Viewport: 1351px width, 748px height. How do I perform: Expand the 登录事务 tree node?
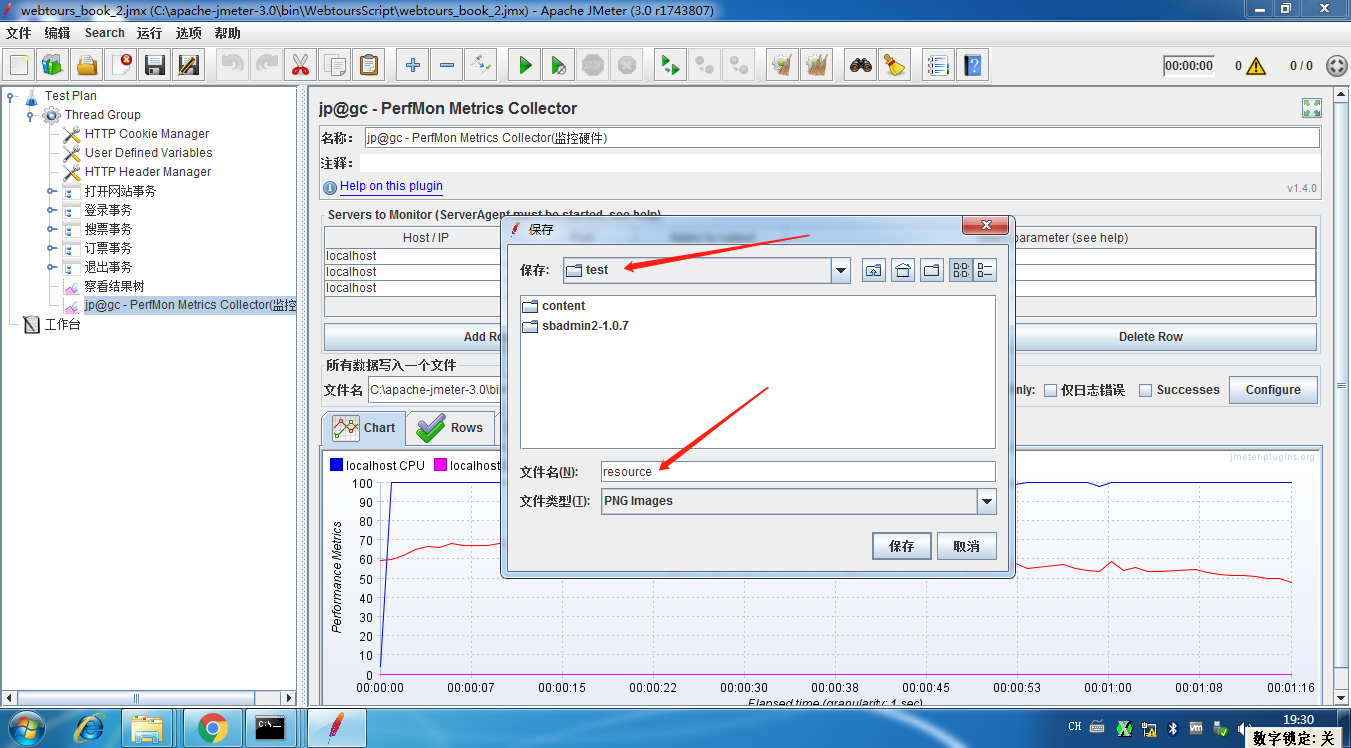pos(51,210)
